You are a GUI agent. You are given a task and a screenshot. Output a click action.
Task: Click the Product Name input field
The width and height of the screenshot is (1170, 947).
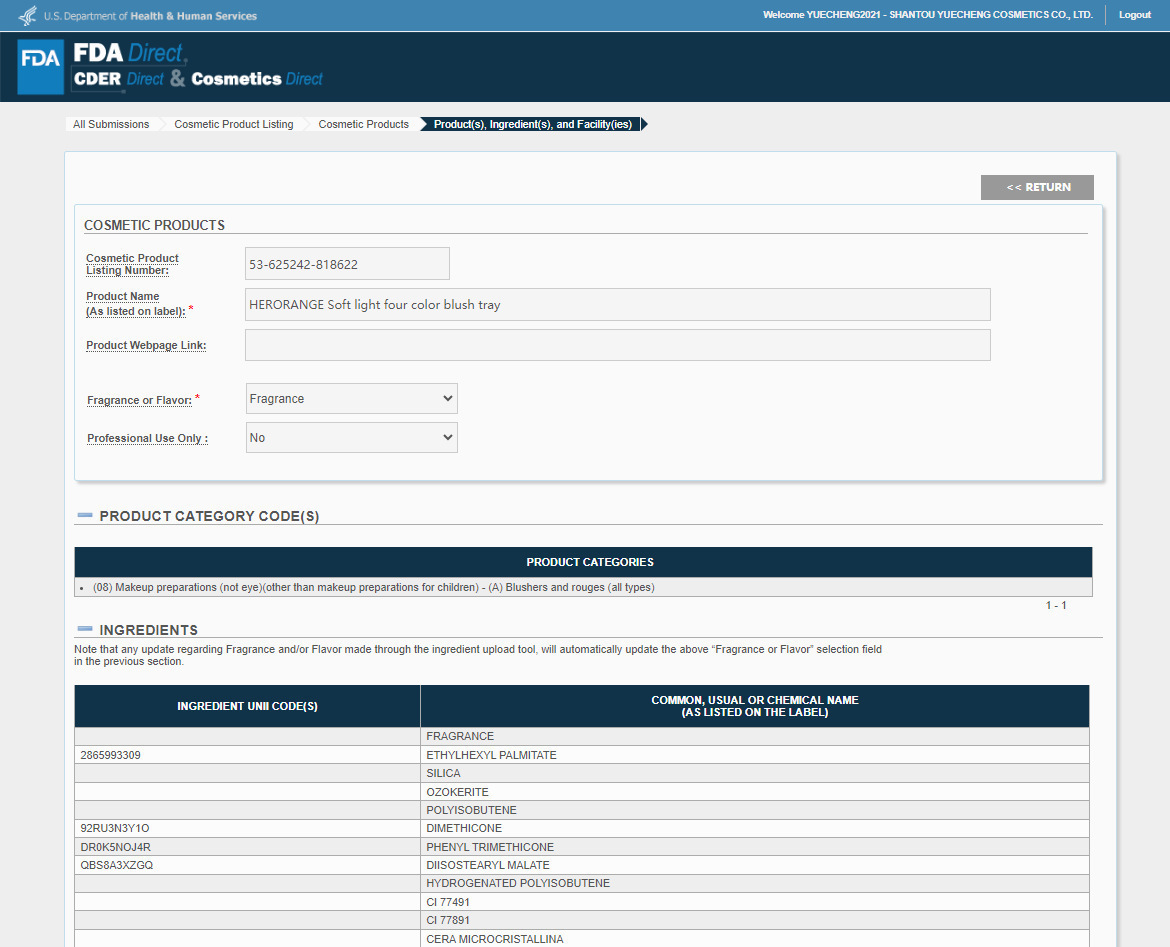618,304
